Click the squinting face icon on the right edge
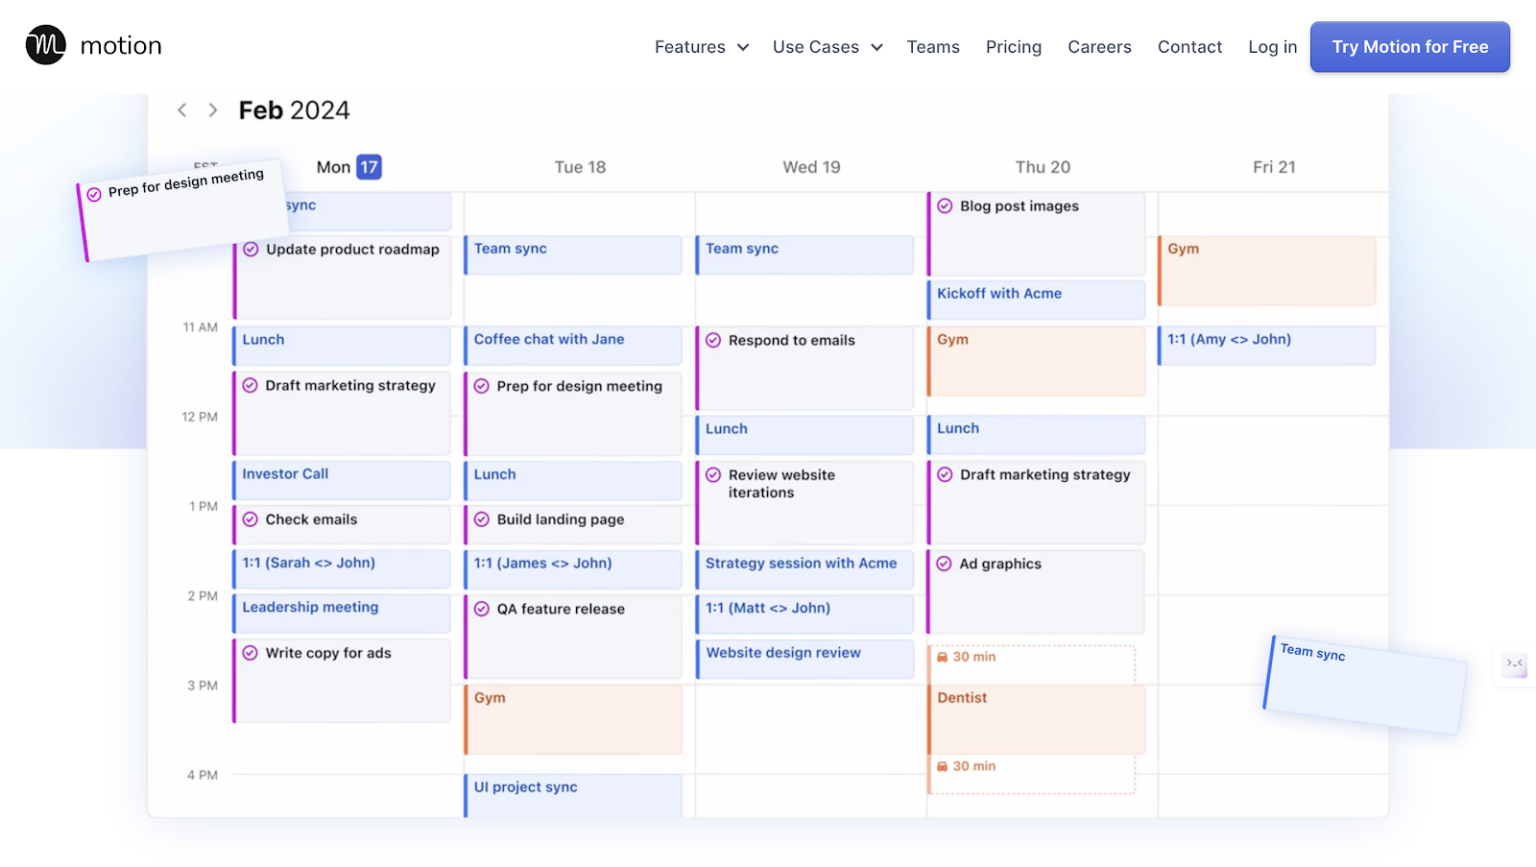Image resolution: width=1536 pixels, height=867 pixels. pyautogui.click(x=1514, y=666)
